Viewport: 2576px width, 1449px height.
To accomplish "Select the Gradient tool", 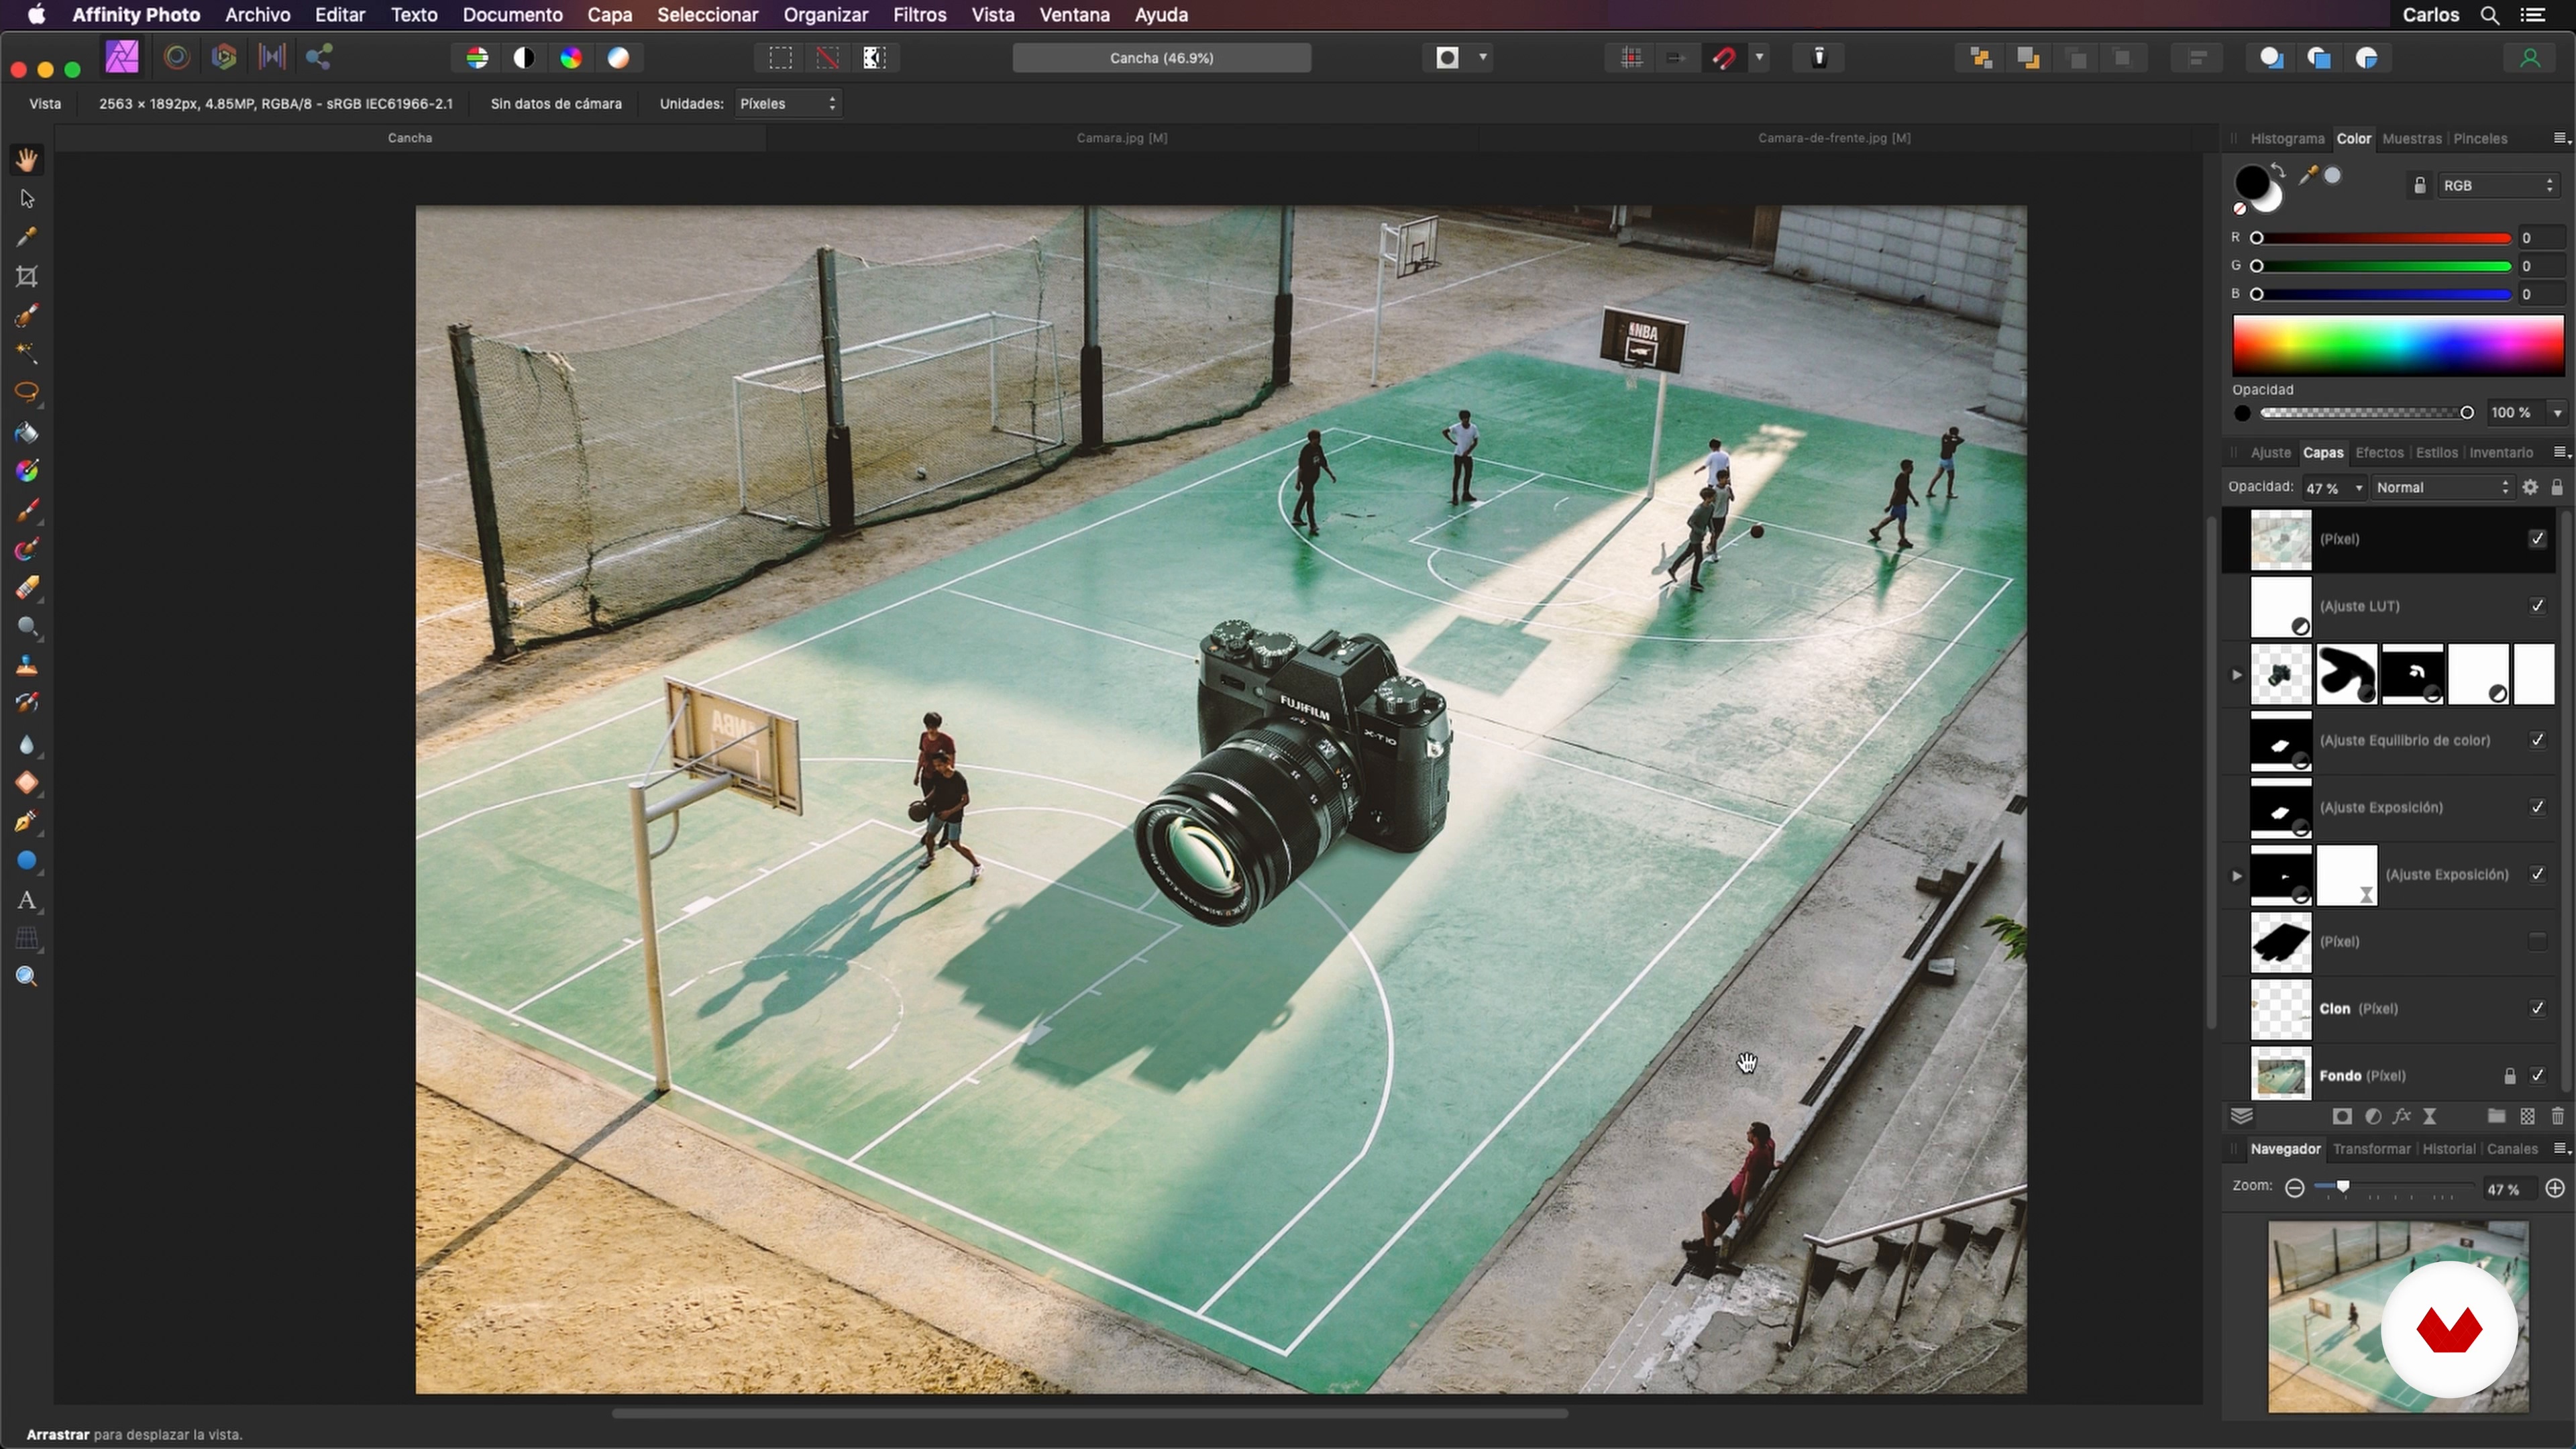I will click(x=27, y=471).
